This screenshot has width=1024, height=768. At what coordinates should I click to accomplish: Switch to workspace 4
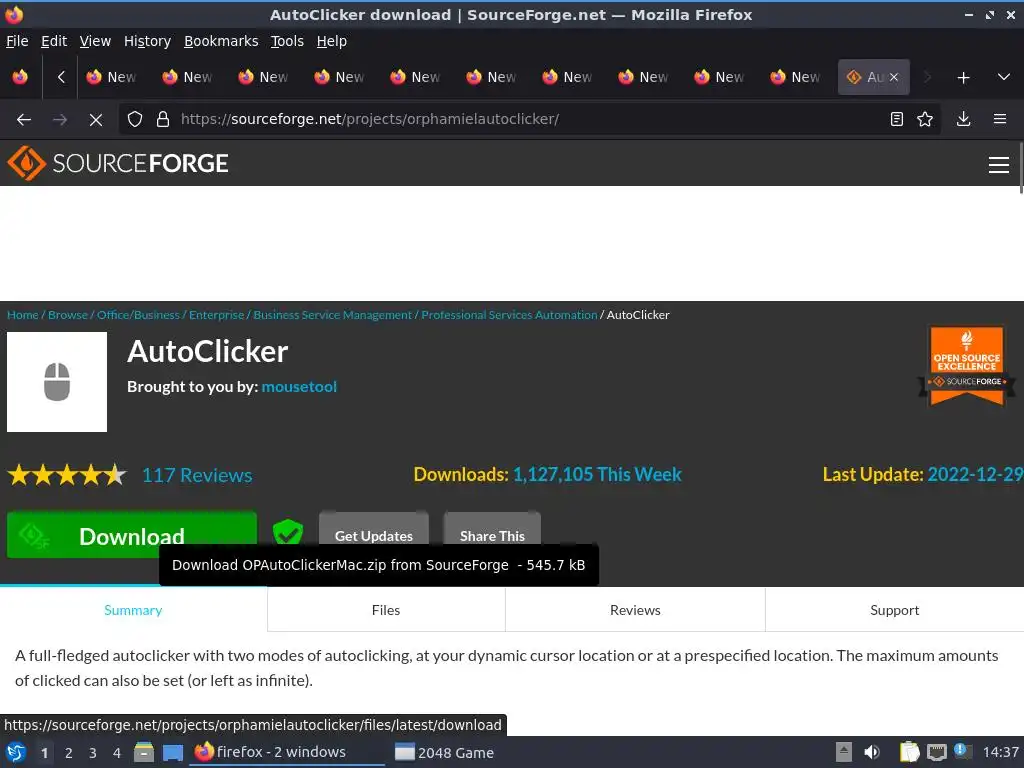(x=117, y=753)
